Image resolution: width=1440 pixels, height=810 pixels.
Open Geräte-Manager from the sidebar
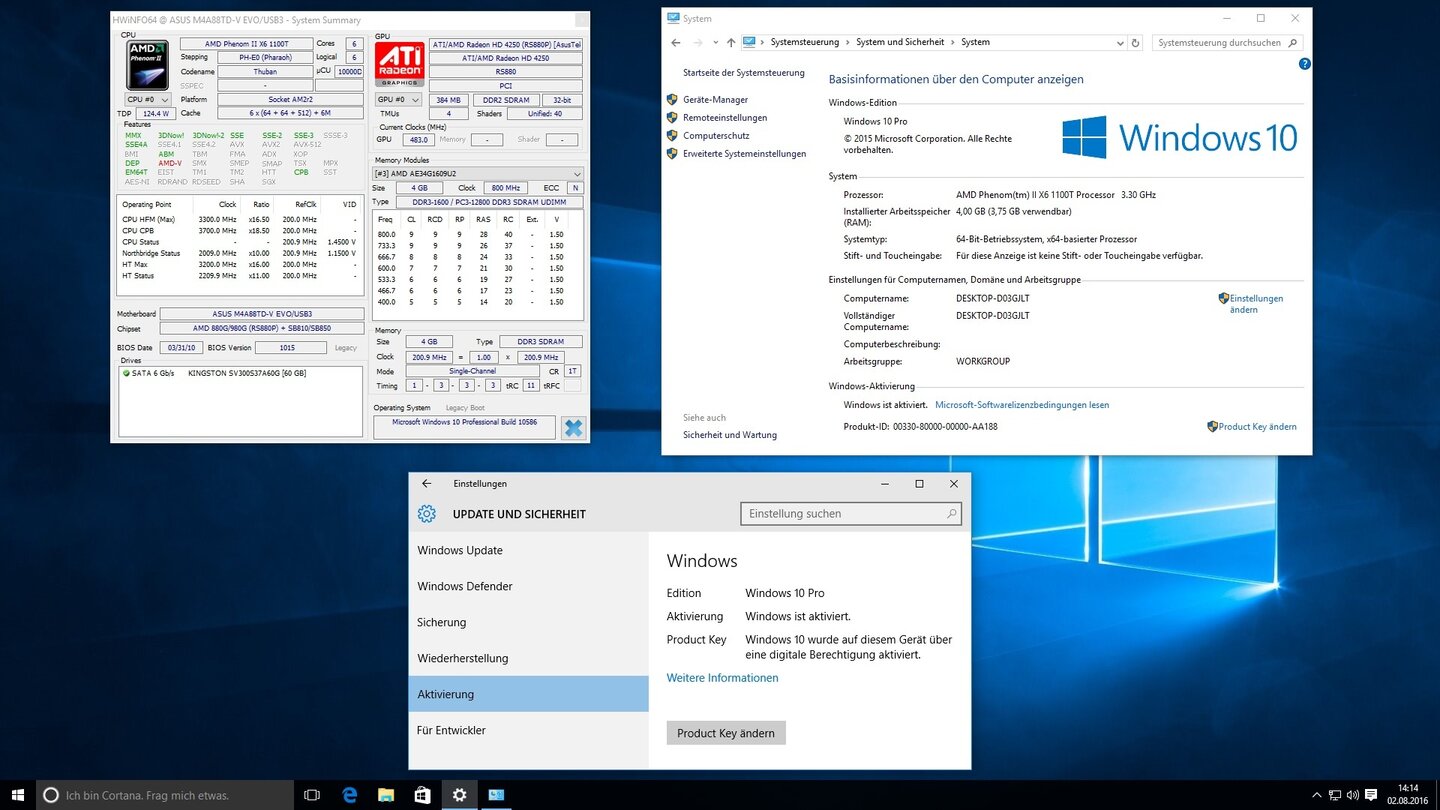coord(716,100)
